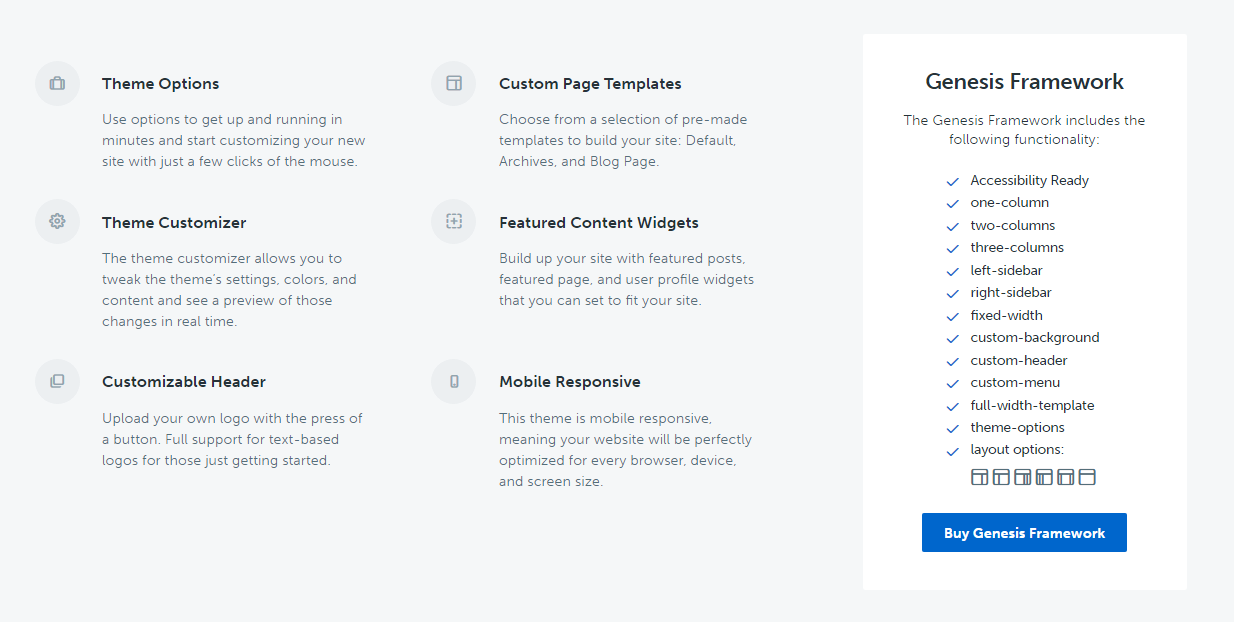Click the checkmark beside custom-background

click(x=952, y=339)
